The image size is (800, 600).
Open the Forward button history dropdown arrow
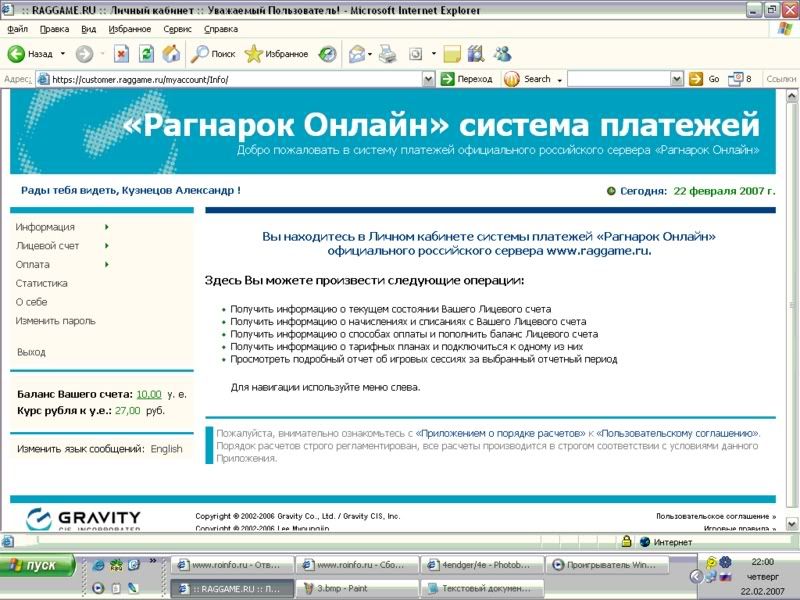click(102, 54)
